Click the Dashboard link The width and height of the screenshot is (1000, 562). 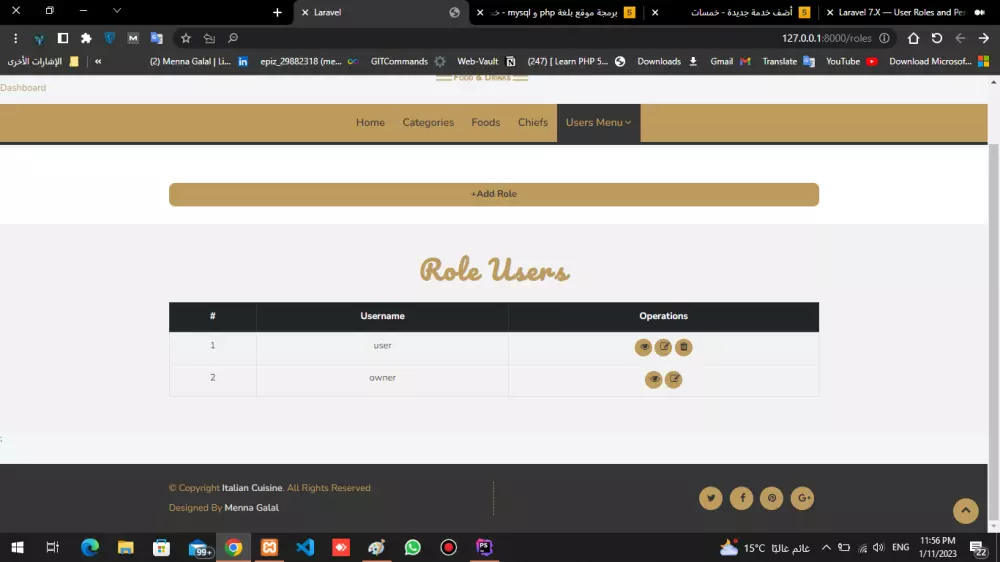tap(23, 88)
